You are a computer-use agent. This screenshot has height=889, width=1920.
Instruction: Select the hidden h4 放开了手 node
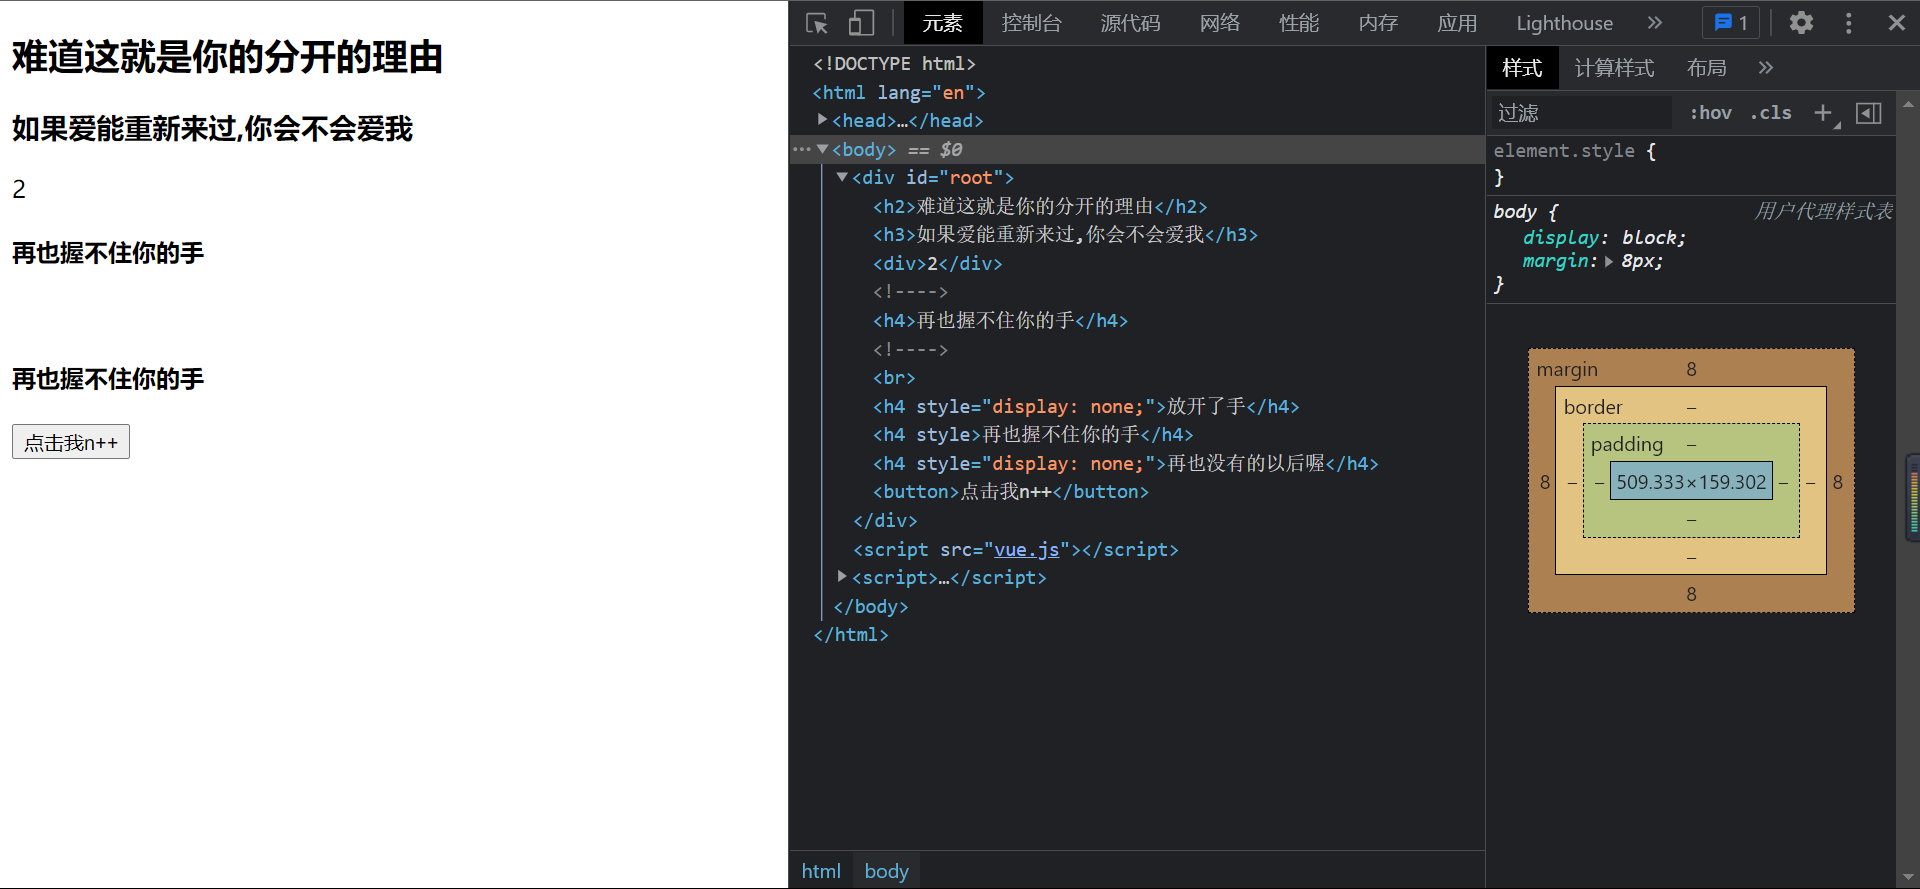point(1086,406)
